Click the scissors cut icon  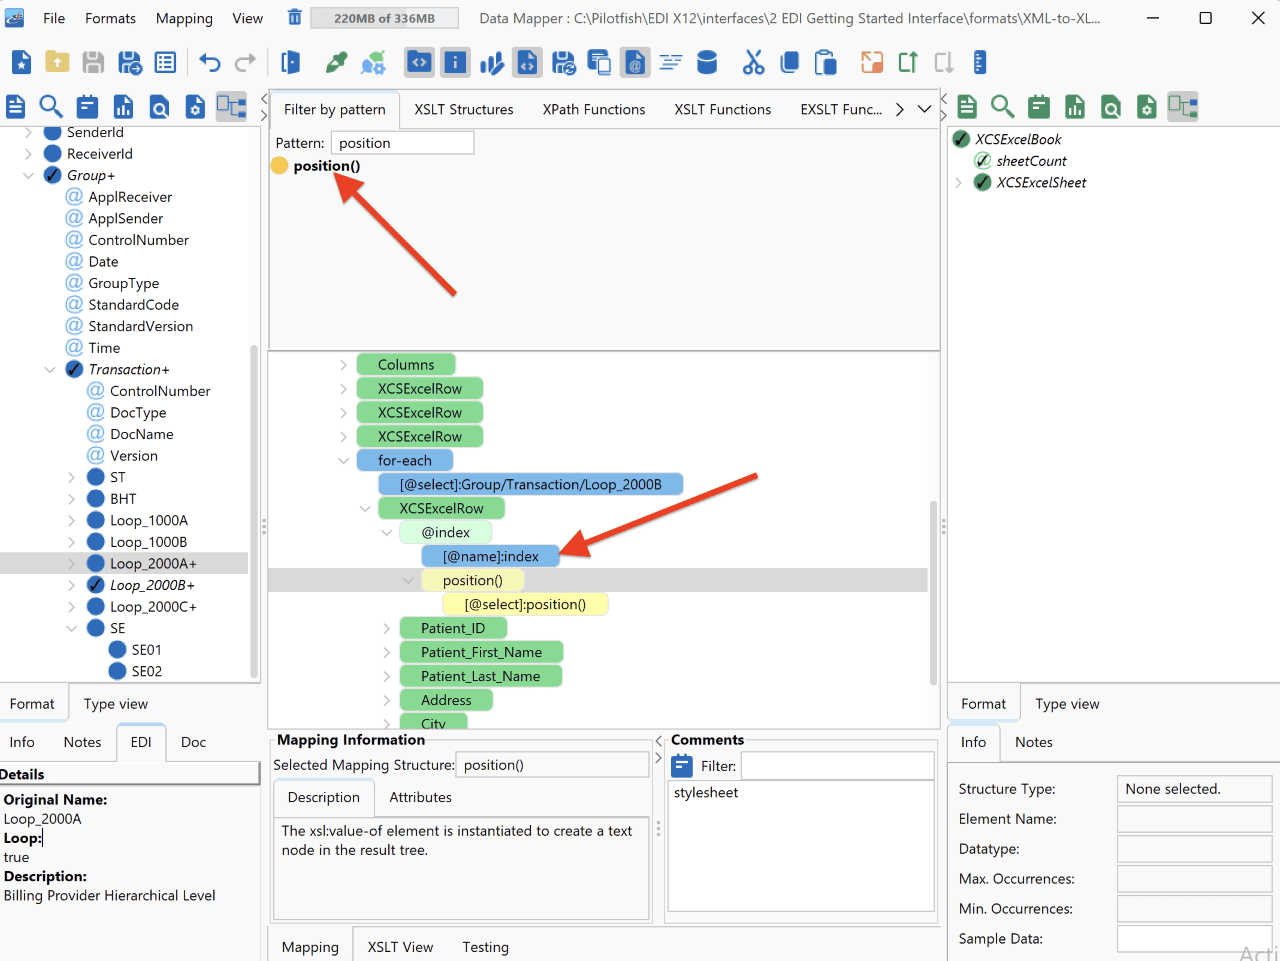pyautogui.click(x=753, y=63)
